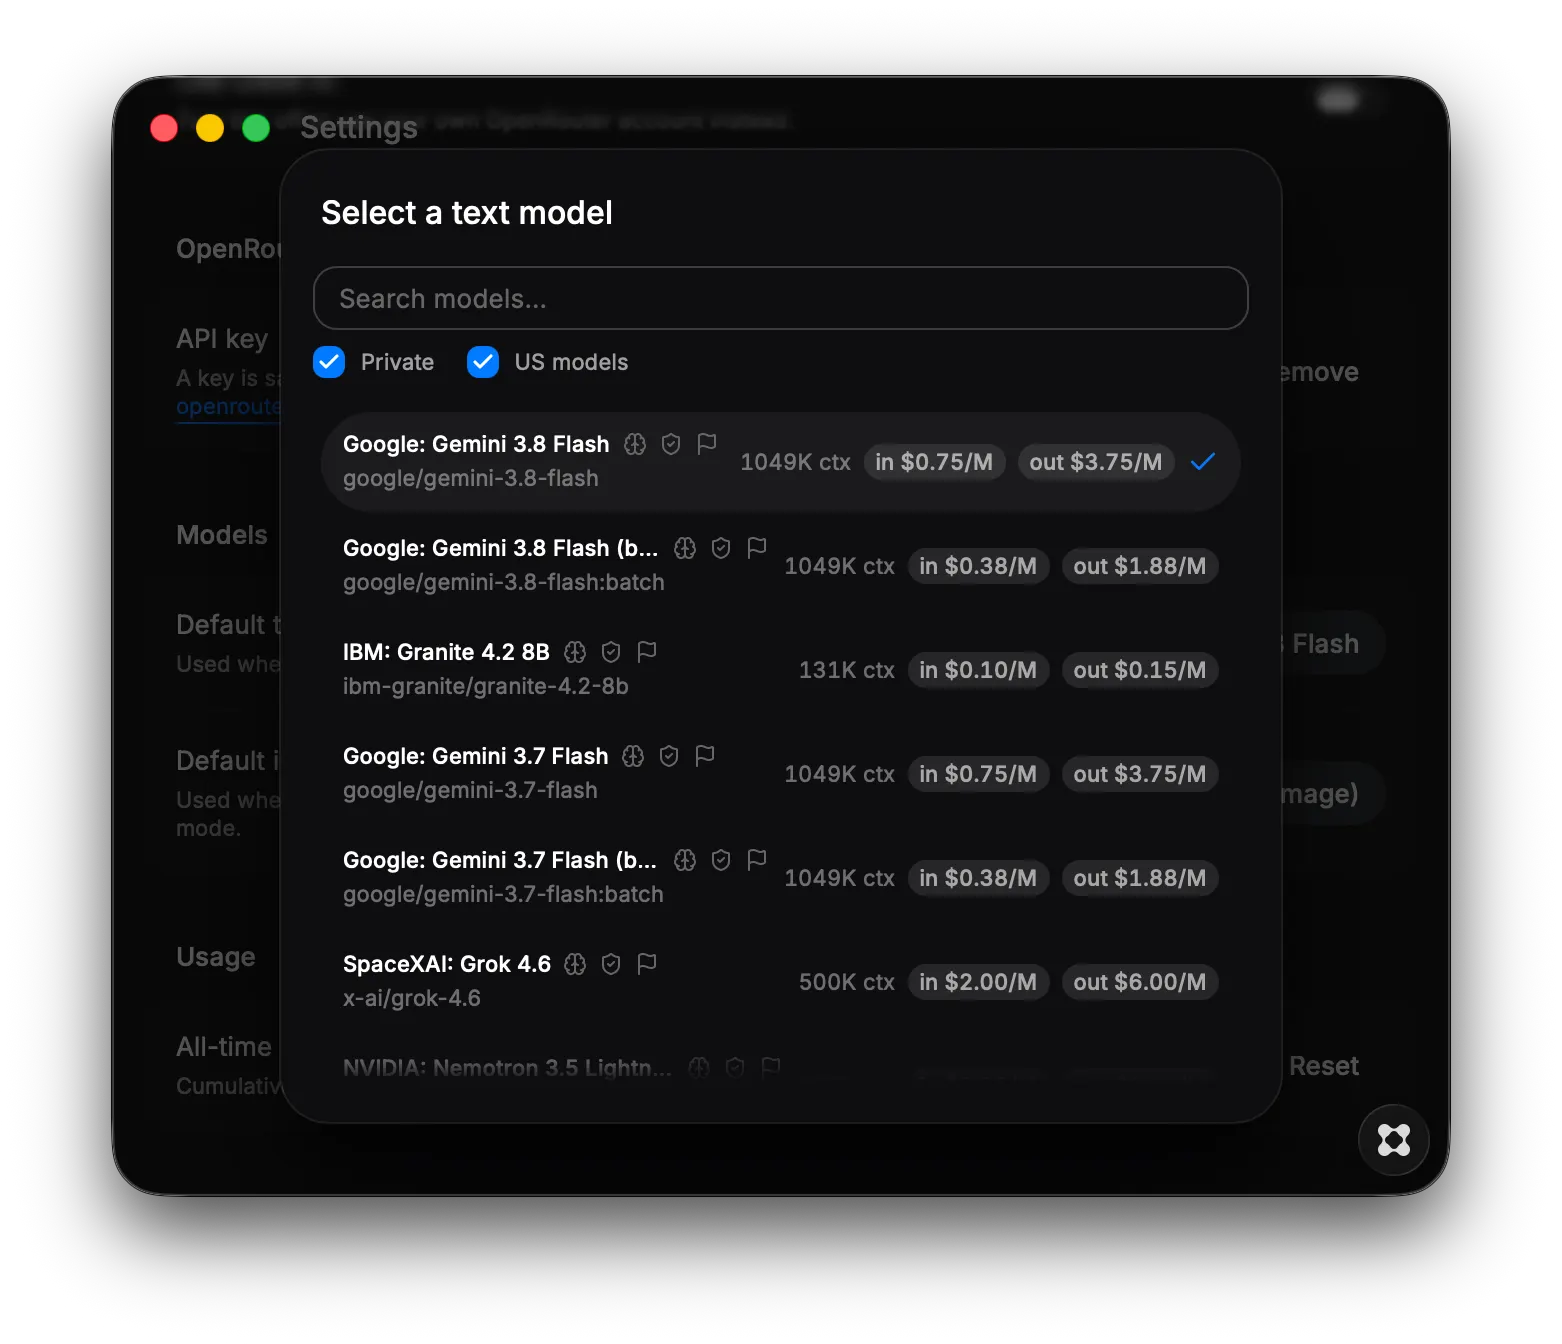1562x1344 pixels.
Task: Click the shield icon on Gemini 3.7 Flash row
Action: 669,756
